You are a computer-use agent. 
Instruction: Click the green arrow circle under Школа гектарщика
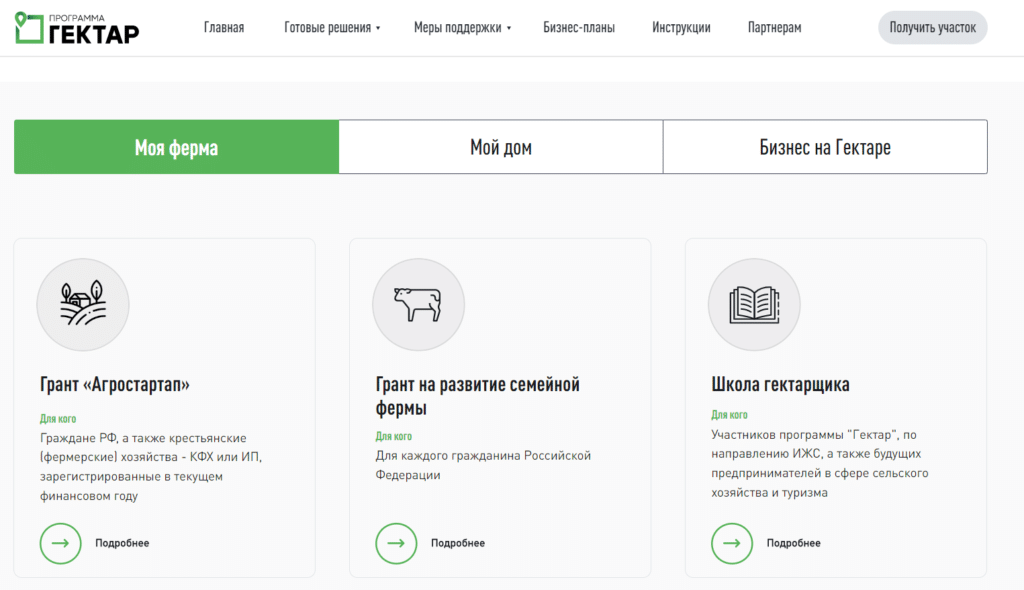731,543
